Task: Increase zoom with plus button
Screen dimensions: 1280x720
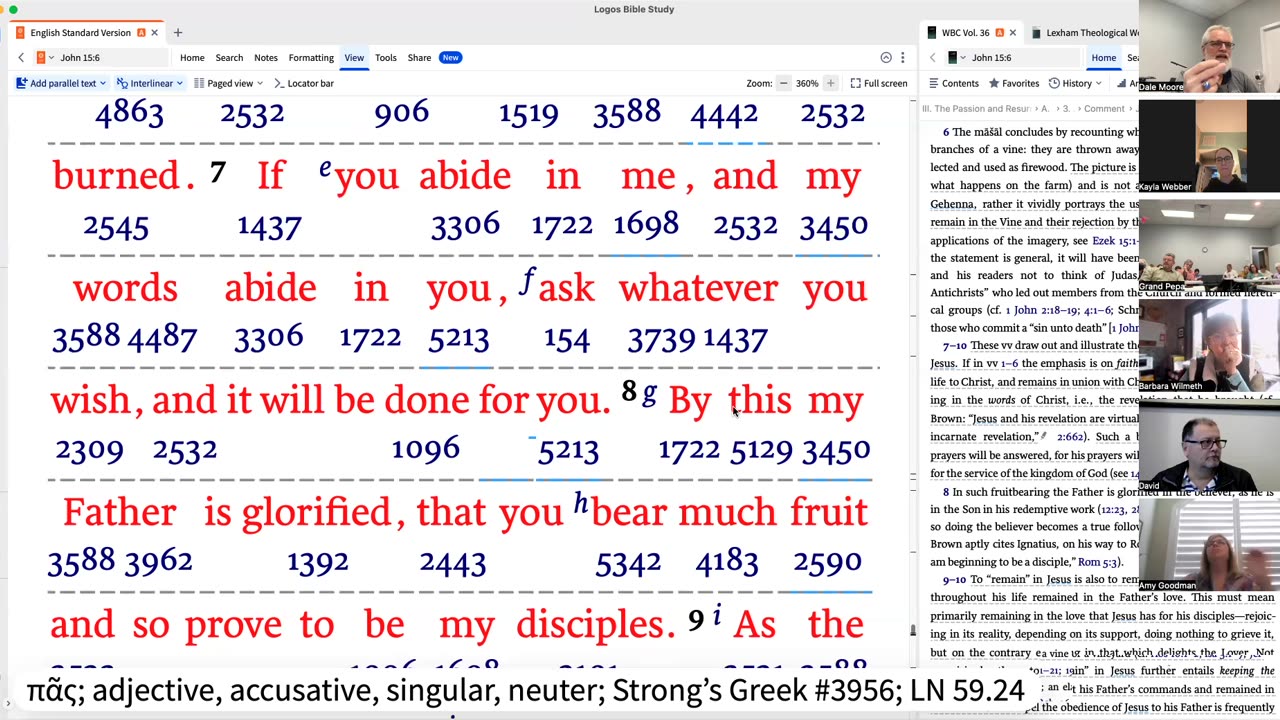Action: point(830,83)
